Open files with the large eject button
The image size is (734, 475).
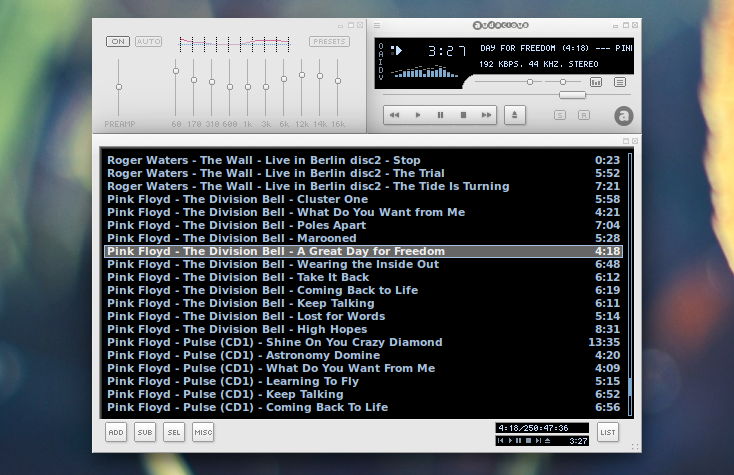(514, 115)
